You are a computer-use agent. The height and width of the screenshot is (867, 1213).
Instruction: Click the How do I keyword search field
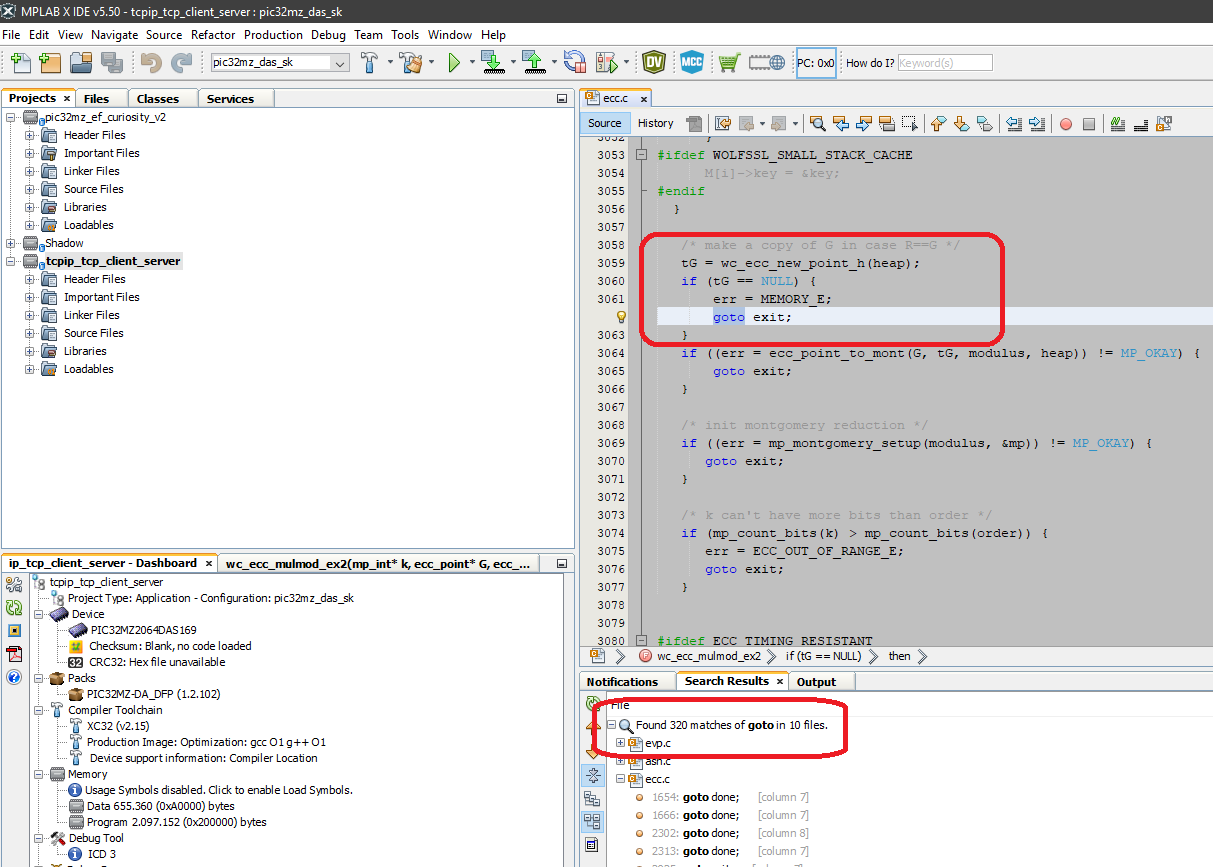click(945, 63)
